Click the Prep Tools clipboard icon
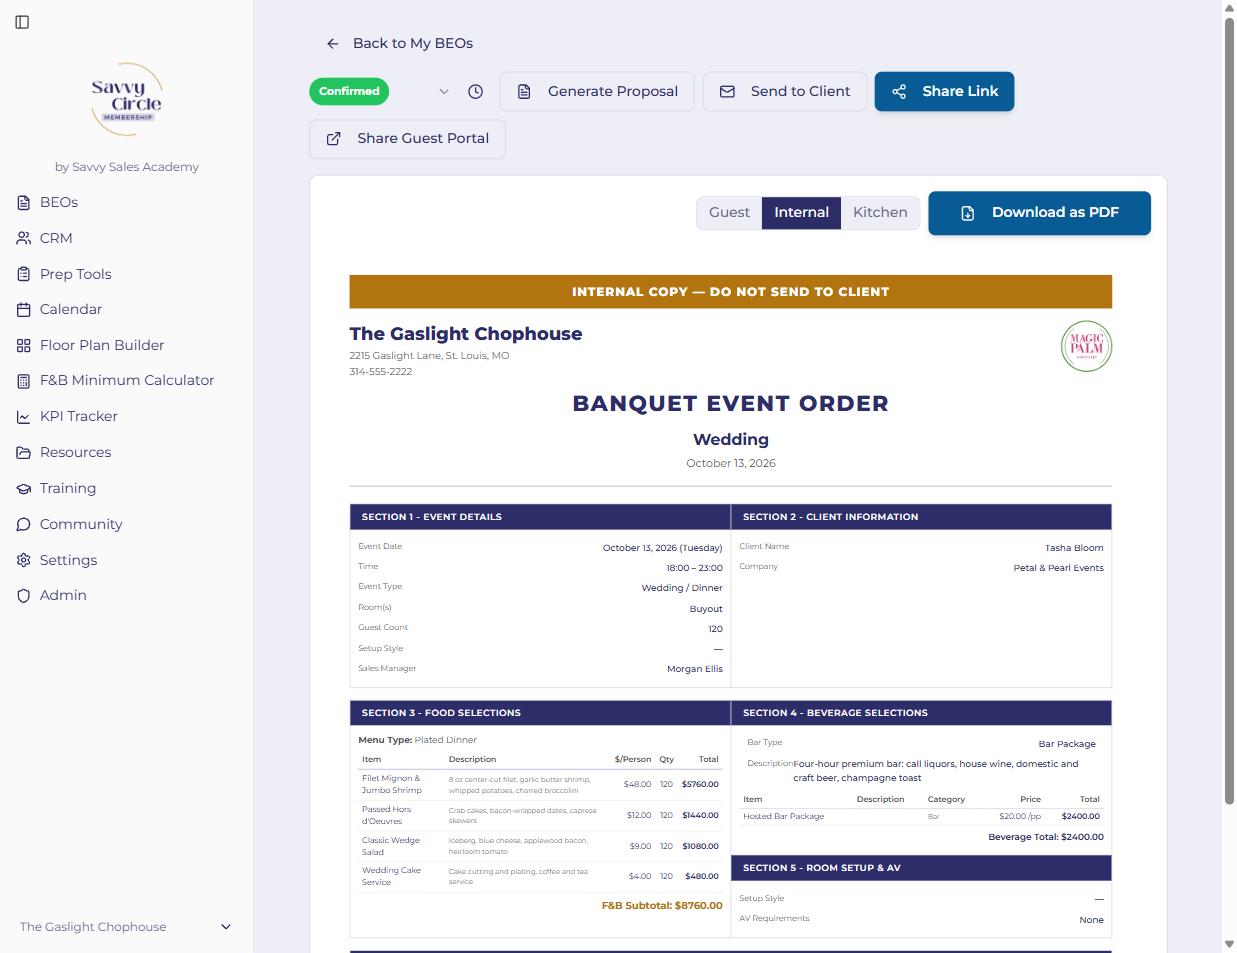The height and width of the screenshot is (953, 1237). click(24, 274)
